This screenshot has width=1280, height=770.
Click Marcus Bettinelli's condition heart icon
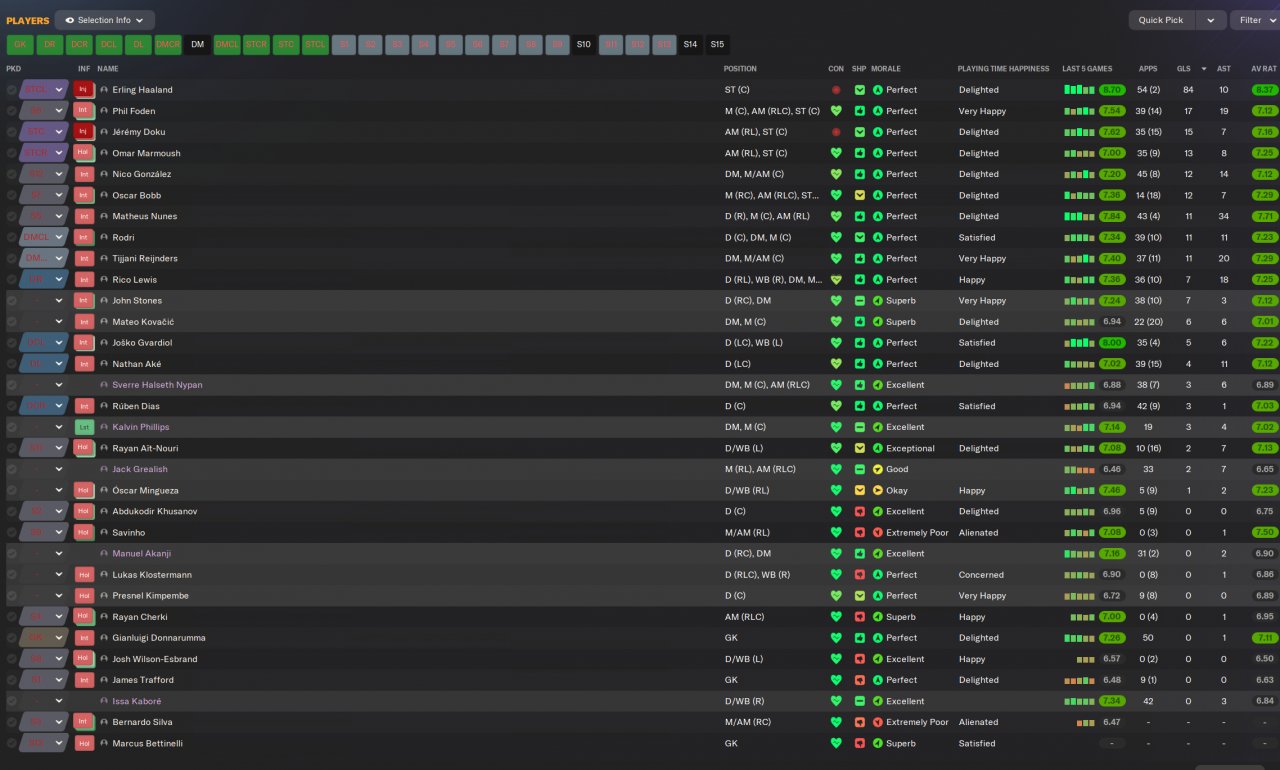[x=836, y=743]
